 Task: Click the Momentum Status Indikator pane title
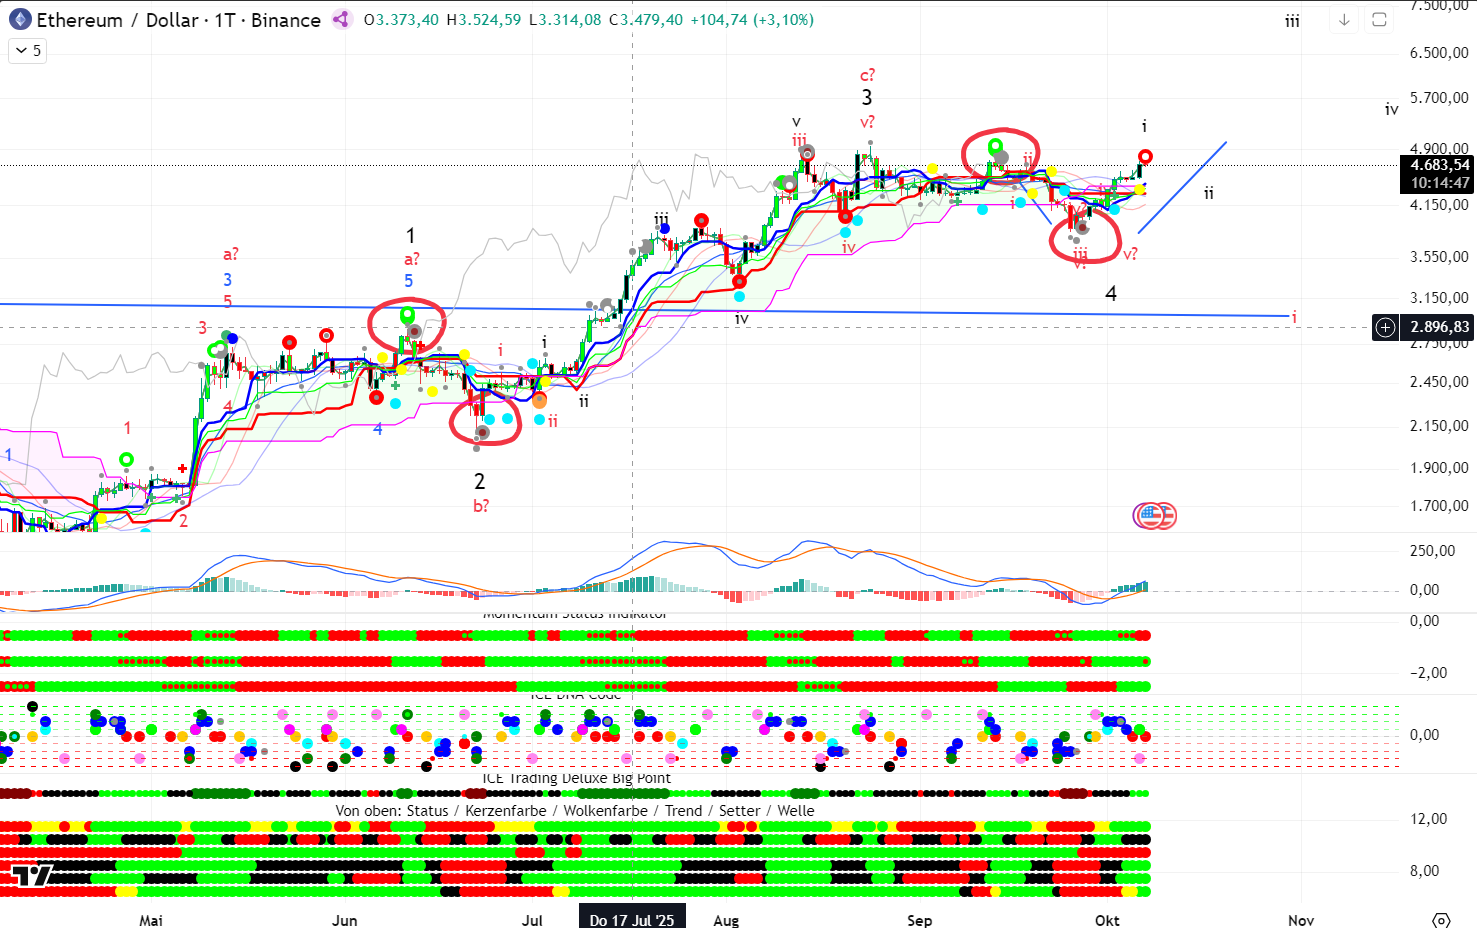pyautogui.click(x=574, y=614)
